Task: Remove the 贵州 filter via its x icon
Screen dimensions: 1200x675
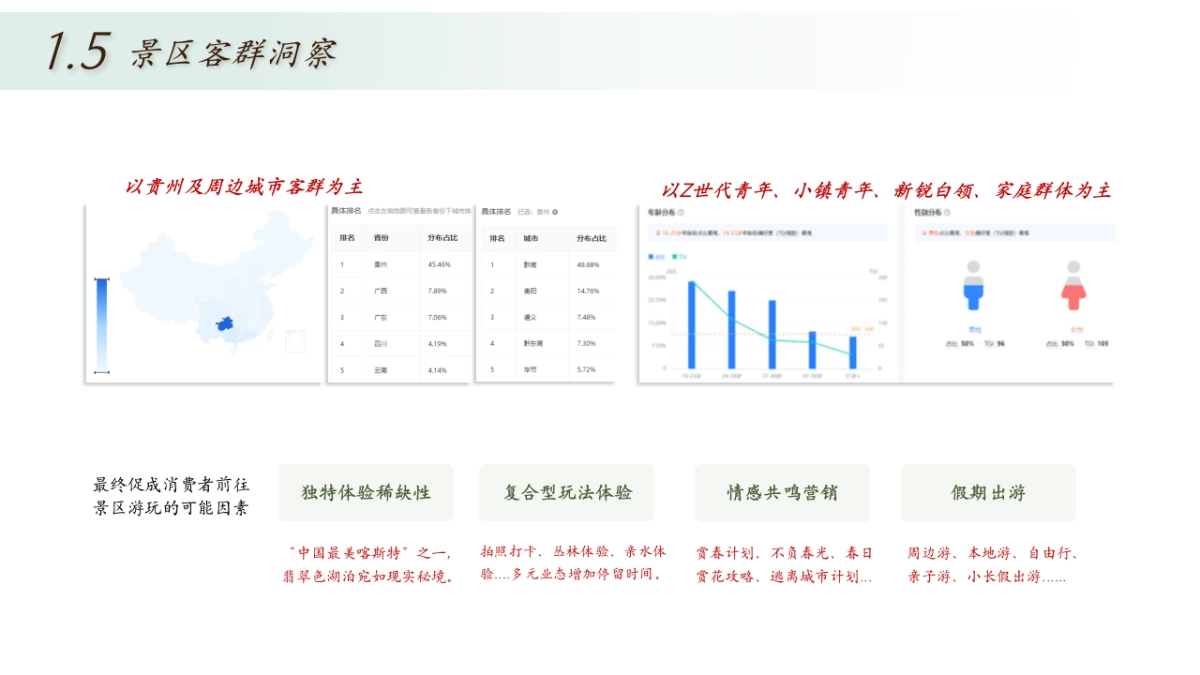Action: click(x=555, y=212)
